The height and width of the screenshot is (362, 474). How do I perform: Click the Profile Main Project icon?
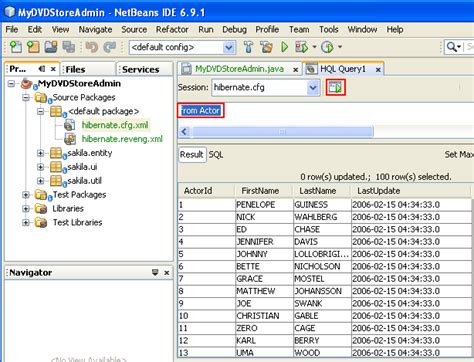pos(327,47)
